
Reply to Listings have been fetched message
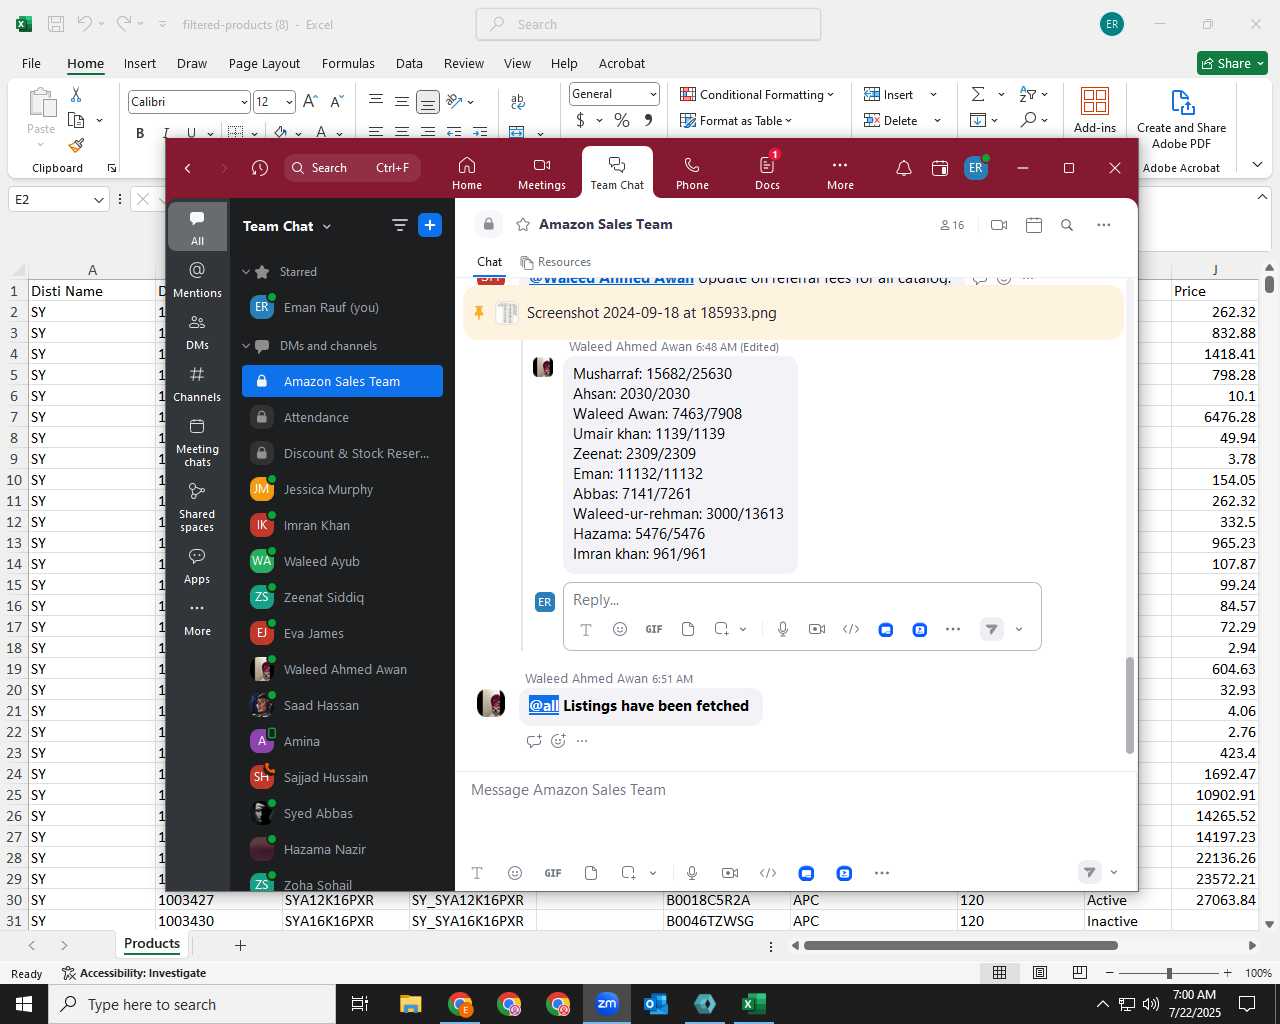click(534, 741)
